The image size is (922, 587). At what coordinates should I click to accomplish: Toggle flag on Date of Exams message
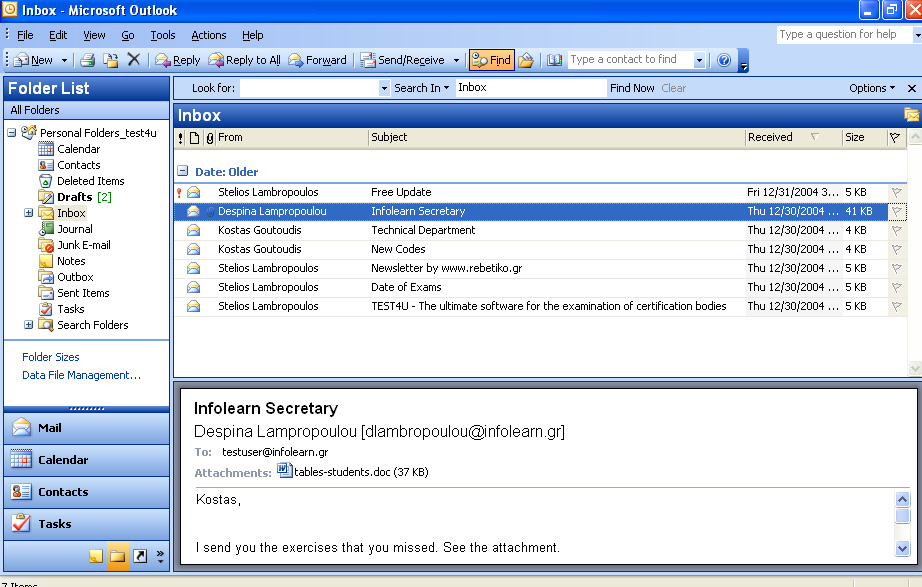point(896,287)
